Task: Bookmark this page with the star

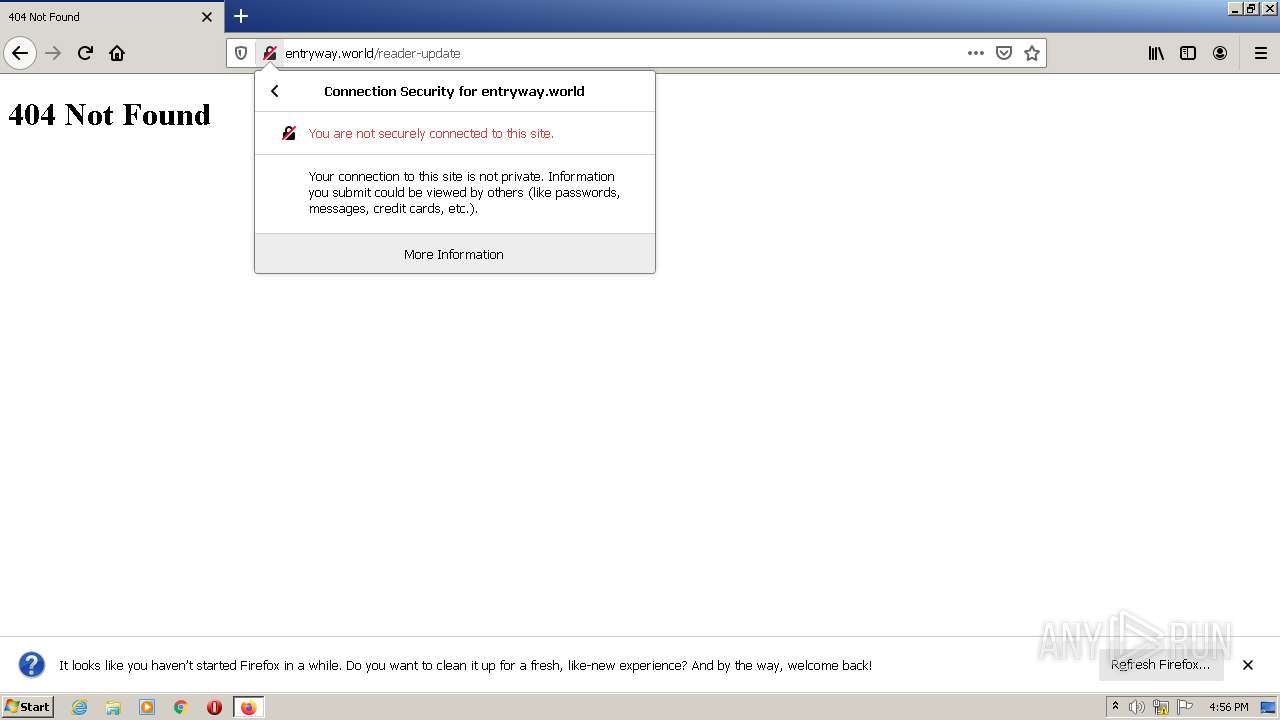Action: coord(1032,53)
